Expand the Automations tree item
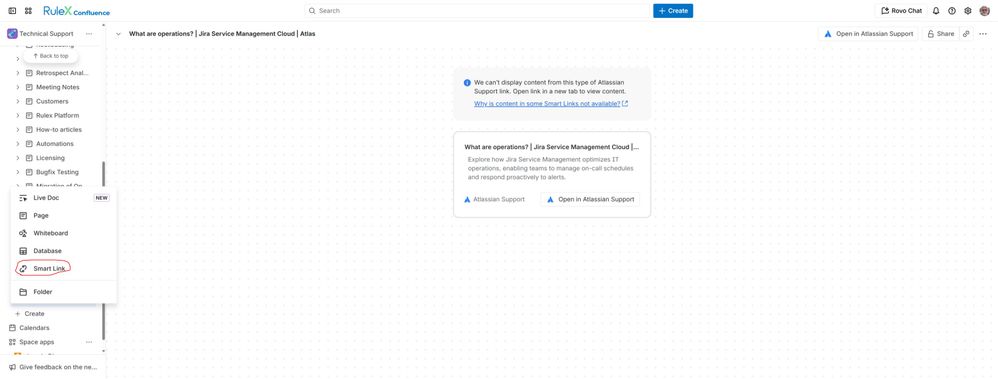 (x=18, y=144)
